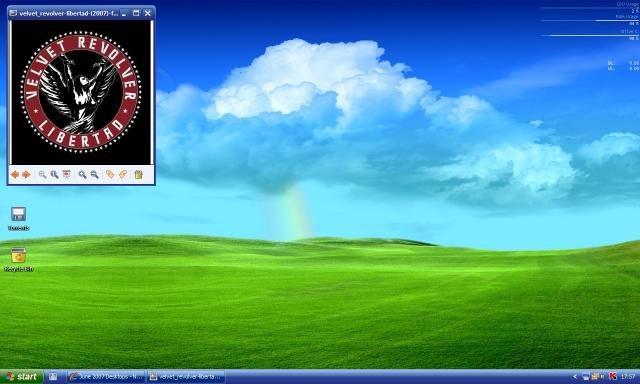The image size is (640, 384).
Task: Click the Velvet Revolver Libertad album image
Action: click(81, 93)
